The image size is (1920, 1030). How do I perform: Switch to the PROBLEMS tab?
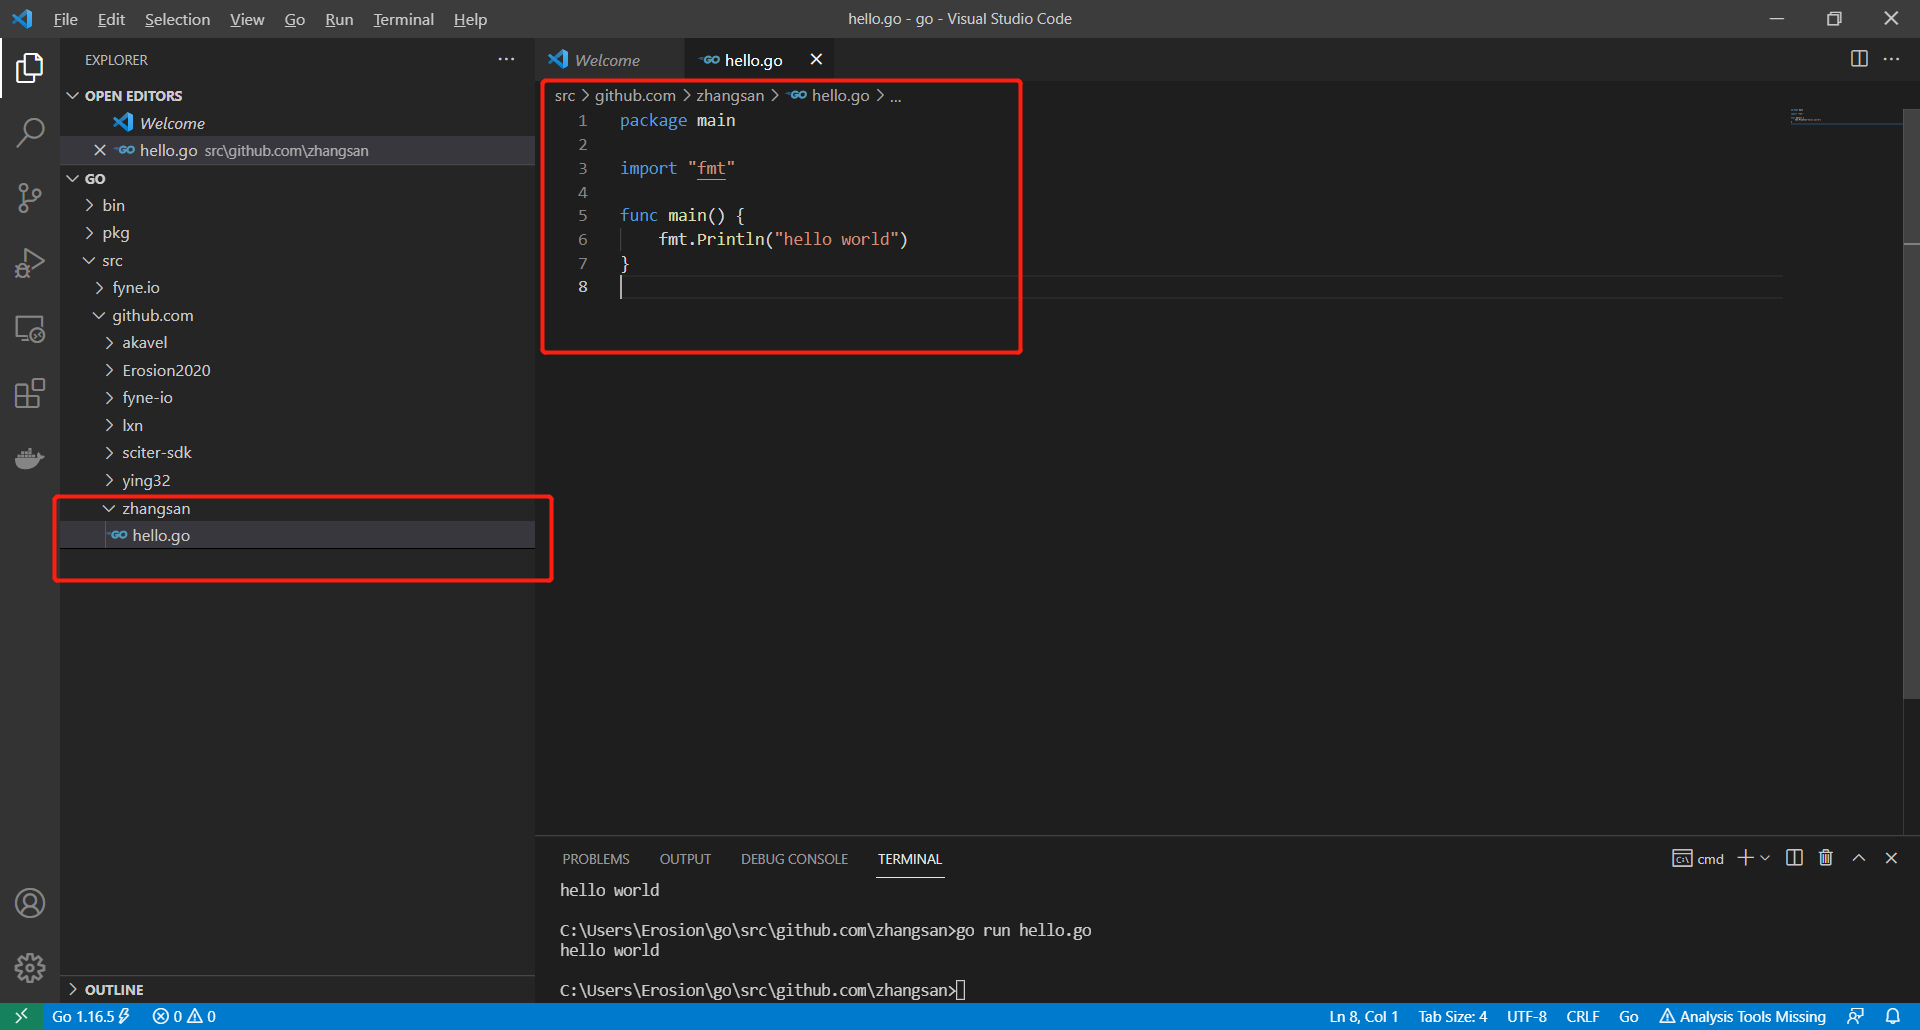595,859
